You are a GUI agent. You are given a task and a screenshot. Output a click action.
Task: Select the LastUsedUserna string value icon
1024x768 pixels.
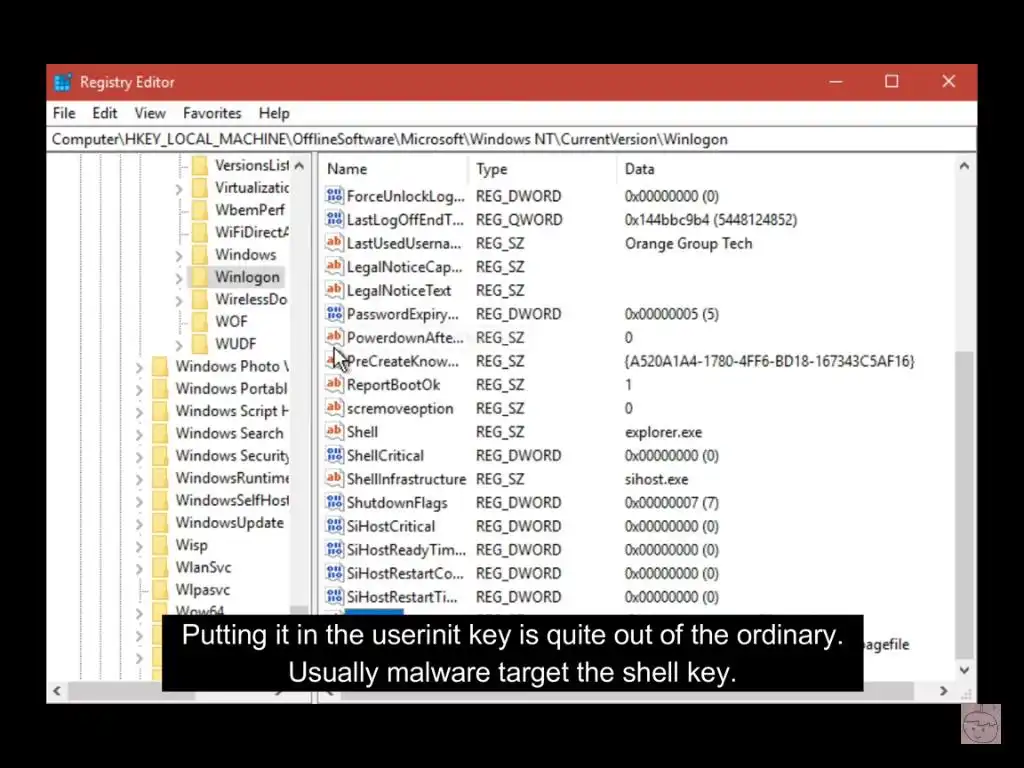(x=334, y=242)
